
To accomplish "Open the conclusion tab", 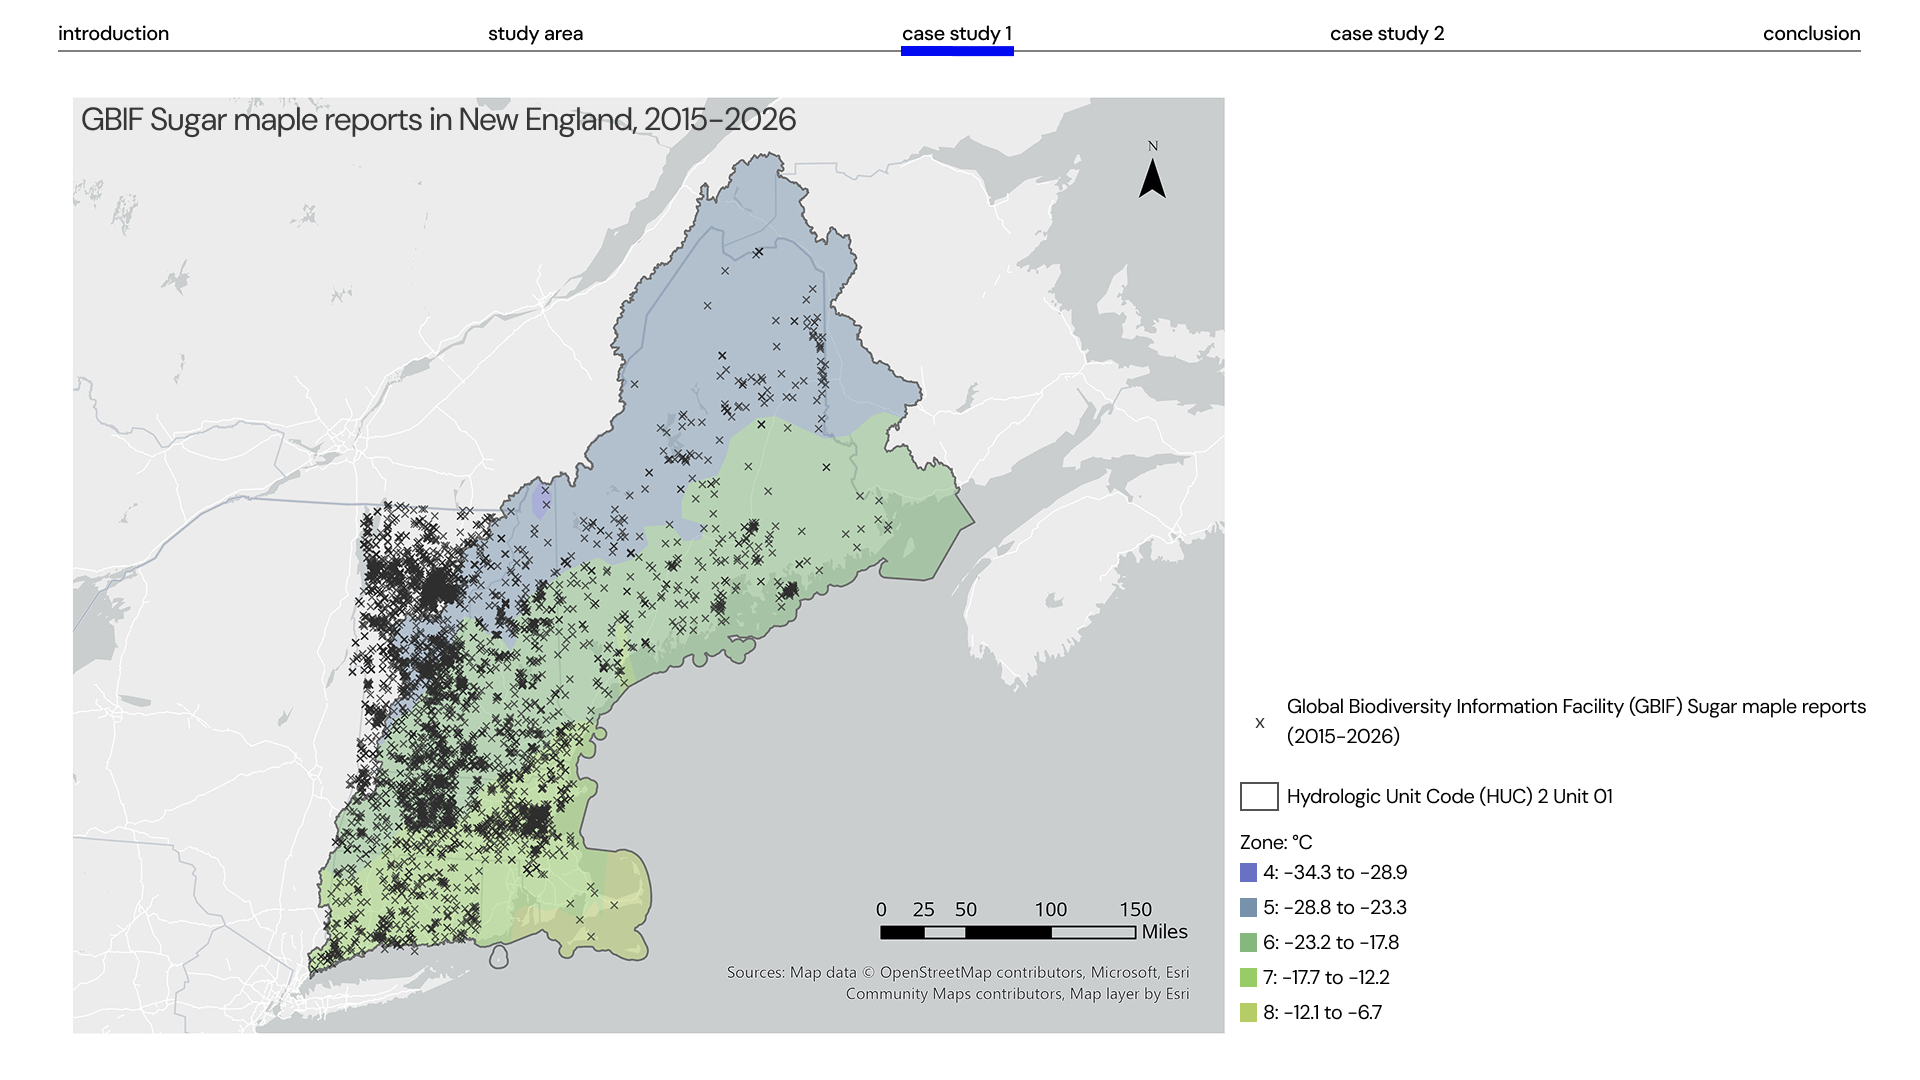I will click(1811, 33).
